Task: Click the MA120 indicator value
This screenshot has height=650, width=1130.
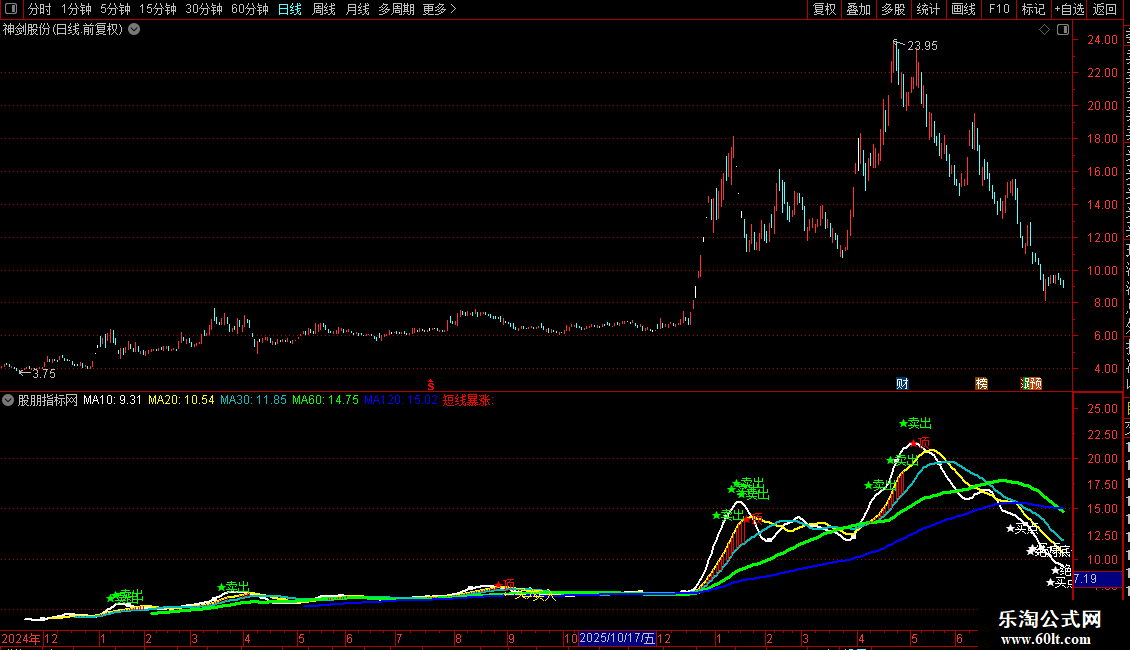Action: tap(401, 400)
